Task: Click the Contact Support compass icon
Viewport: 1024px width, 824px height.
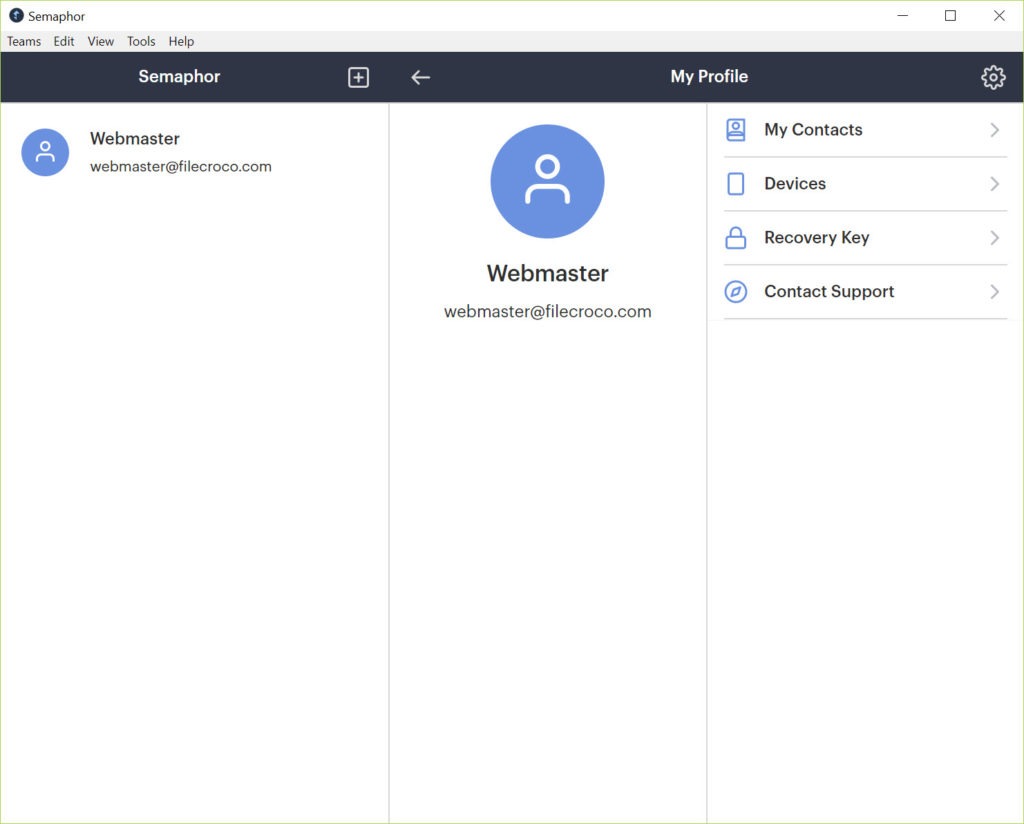Action: coord(736,292)
